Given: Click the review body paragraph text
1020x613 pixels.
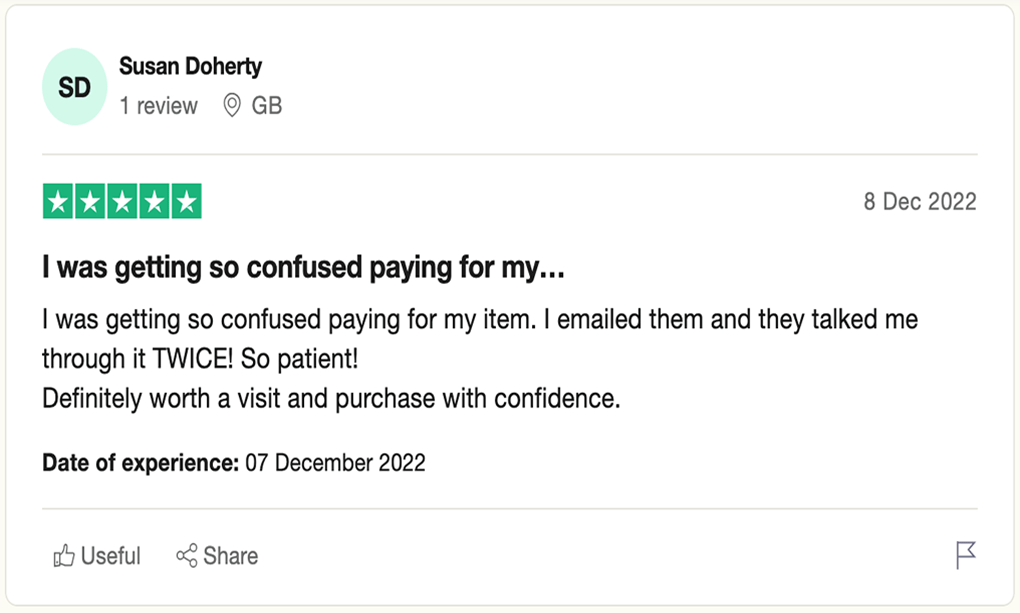Looking at the screenshot, I should (480, 359).
